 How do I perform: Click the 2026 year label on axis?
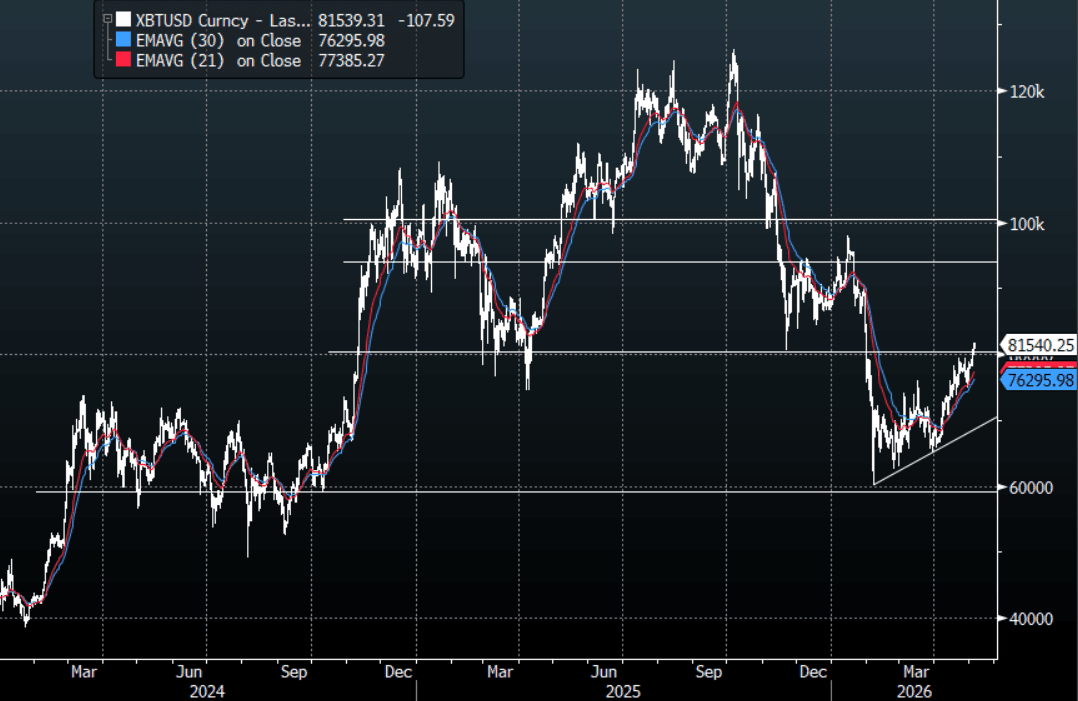tap(914, 691)
